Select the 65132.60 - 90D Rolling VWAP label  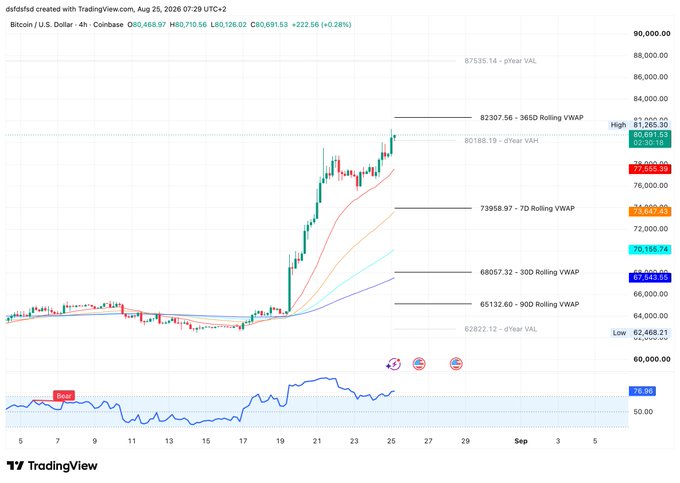pyautogui.click(x=530, y=304)
